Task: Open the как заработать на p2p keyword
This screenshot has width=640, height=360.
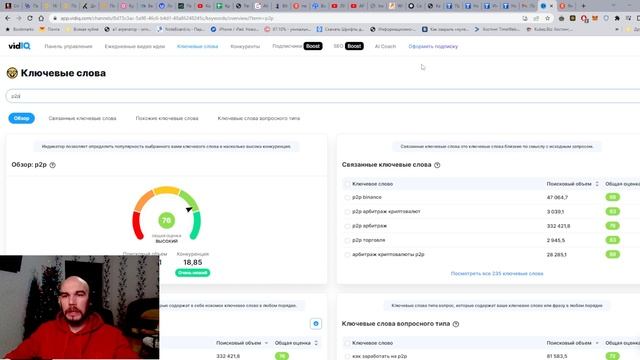Action: [380, 356]
